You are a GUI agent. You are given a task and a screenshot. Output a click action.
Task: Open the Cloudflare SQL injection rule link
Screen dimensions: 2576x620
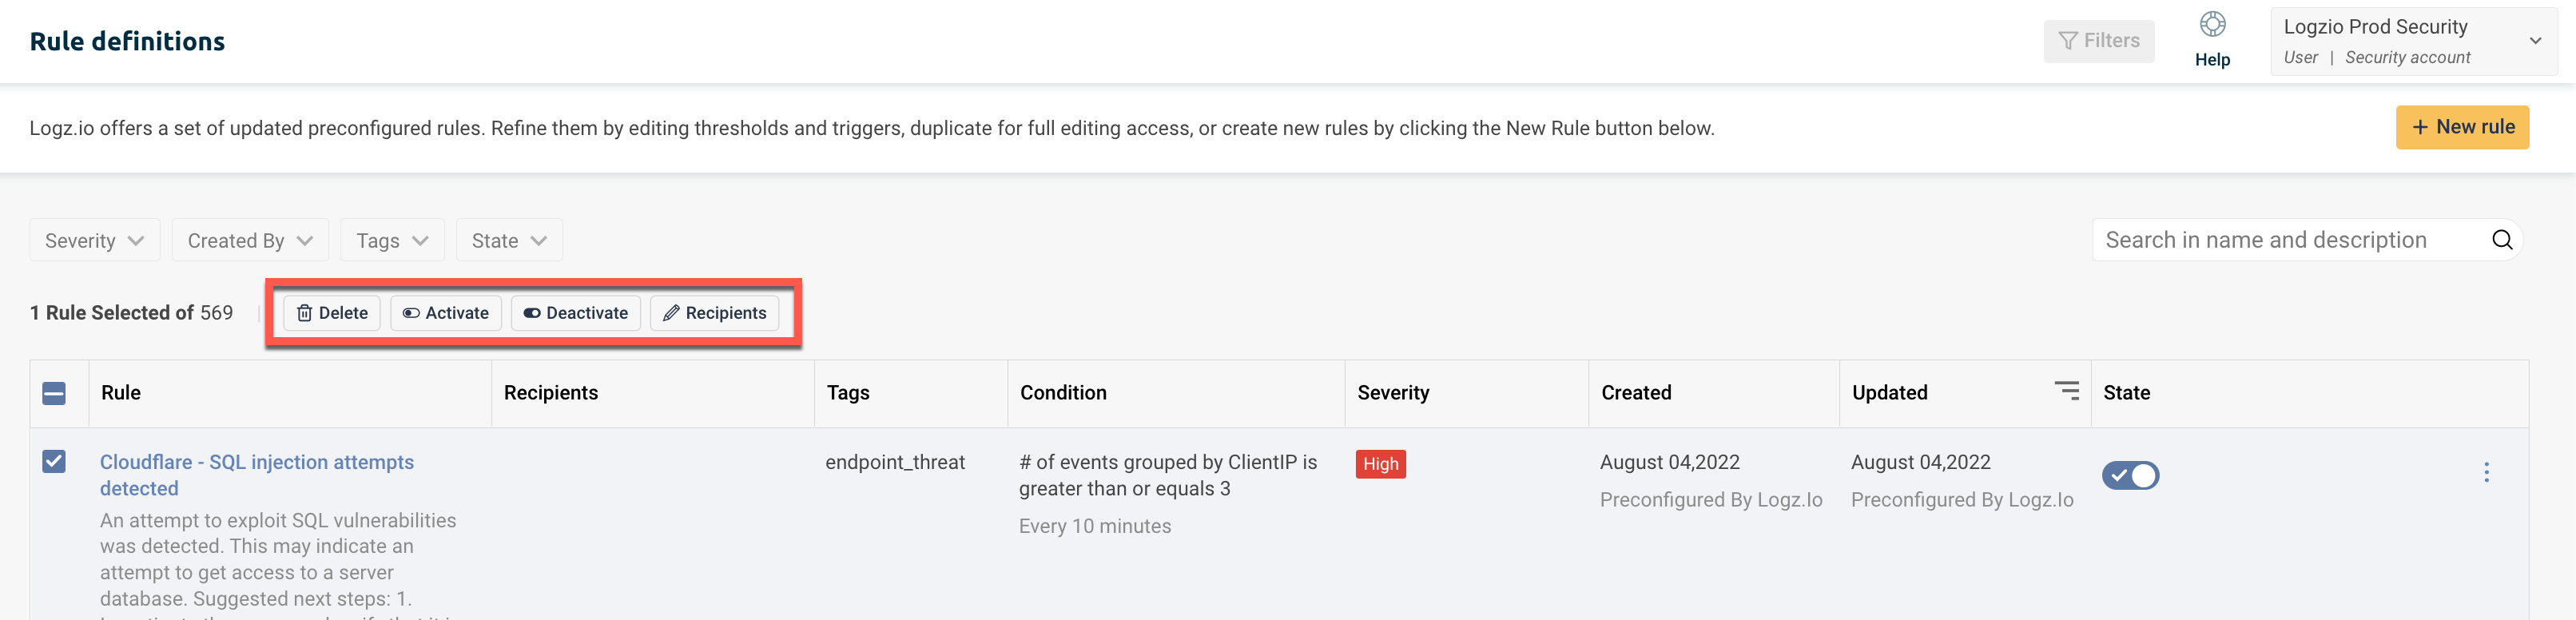(257, 475)
